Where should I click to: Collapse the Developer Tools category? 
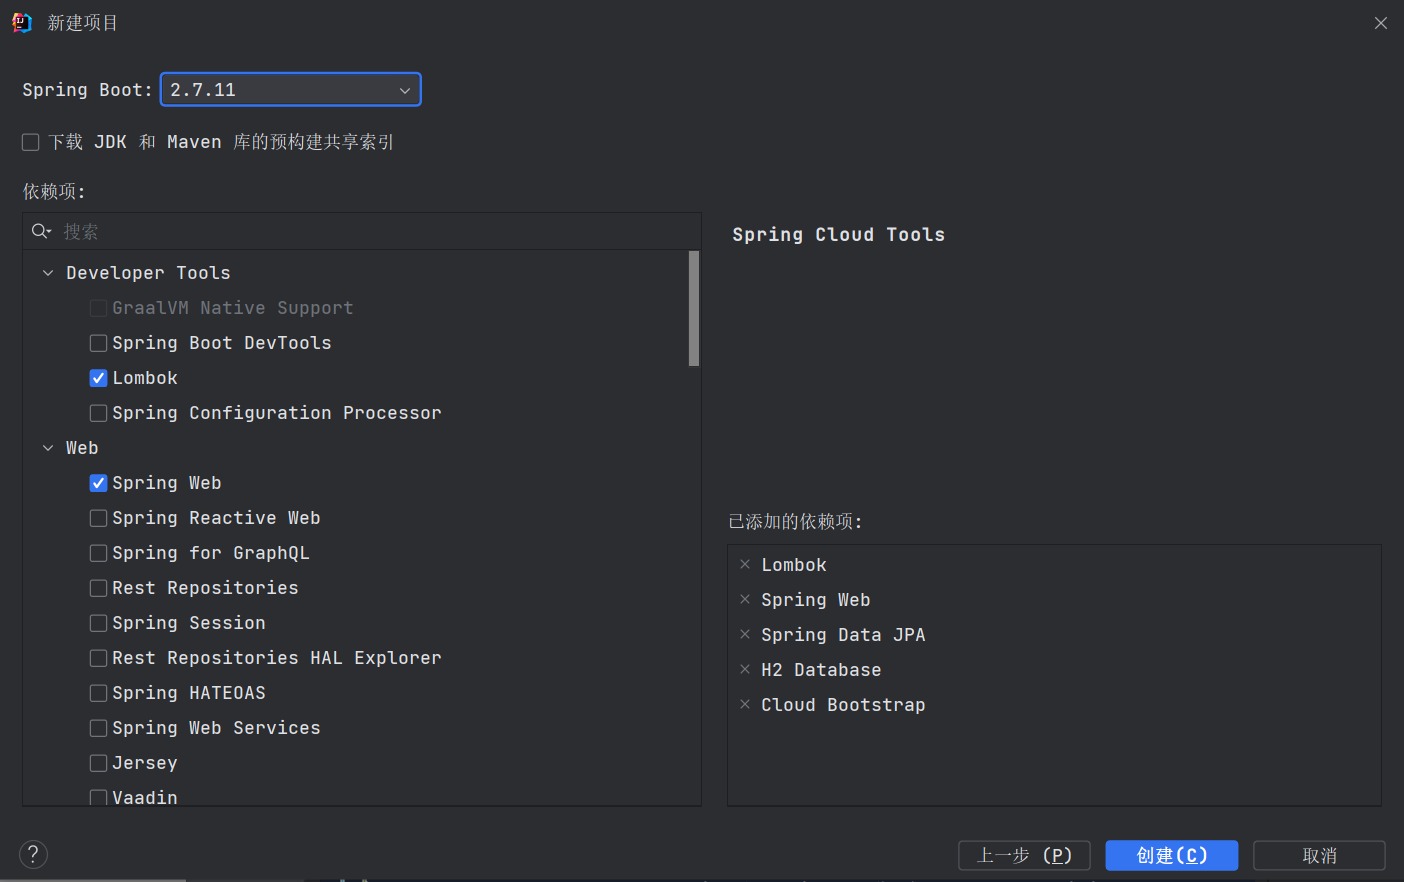point(48,273)
